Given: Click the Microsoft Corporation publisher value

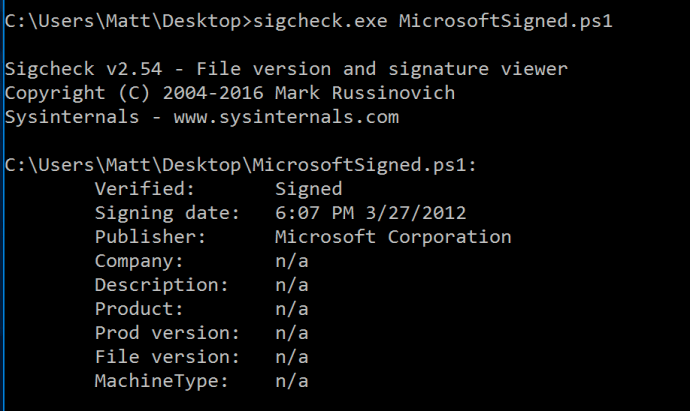Looking at the screenshot, I should click(393, 237).
